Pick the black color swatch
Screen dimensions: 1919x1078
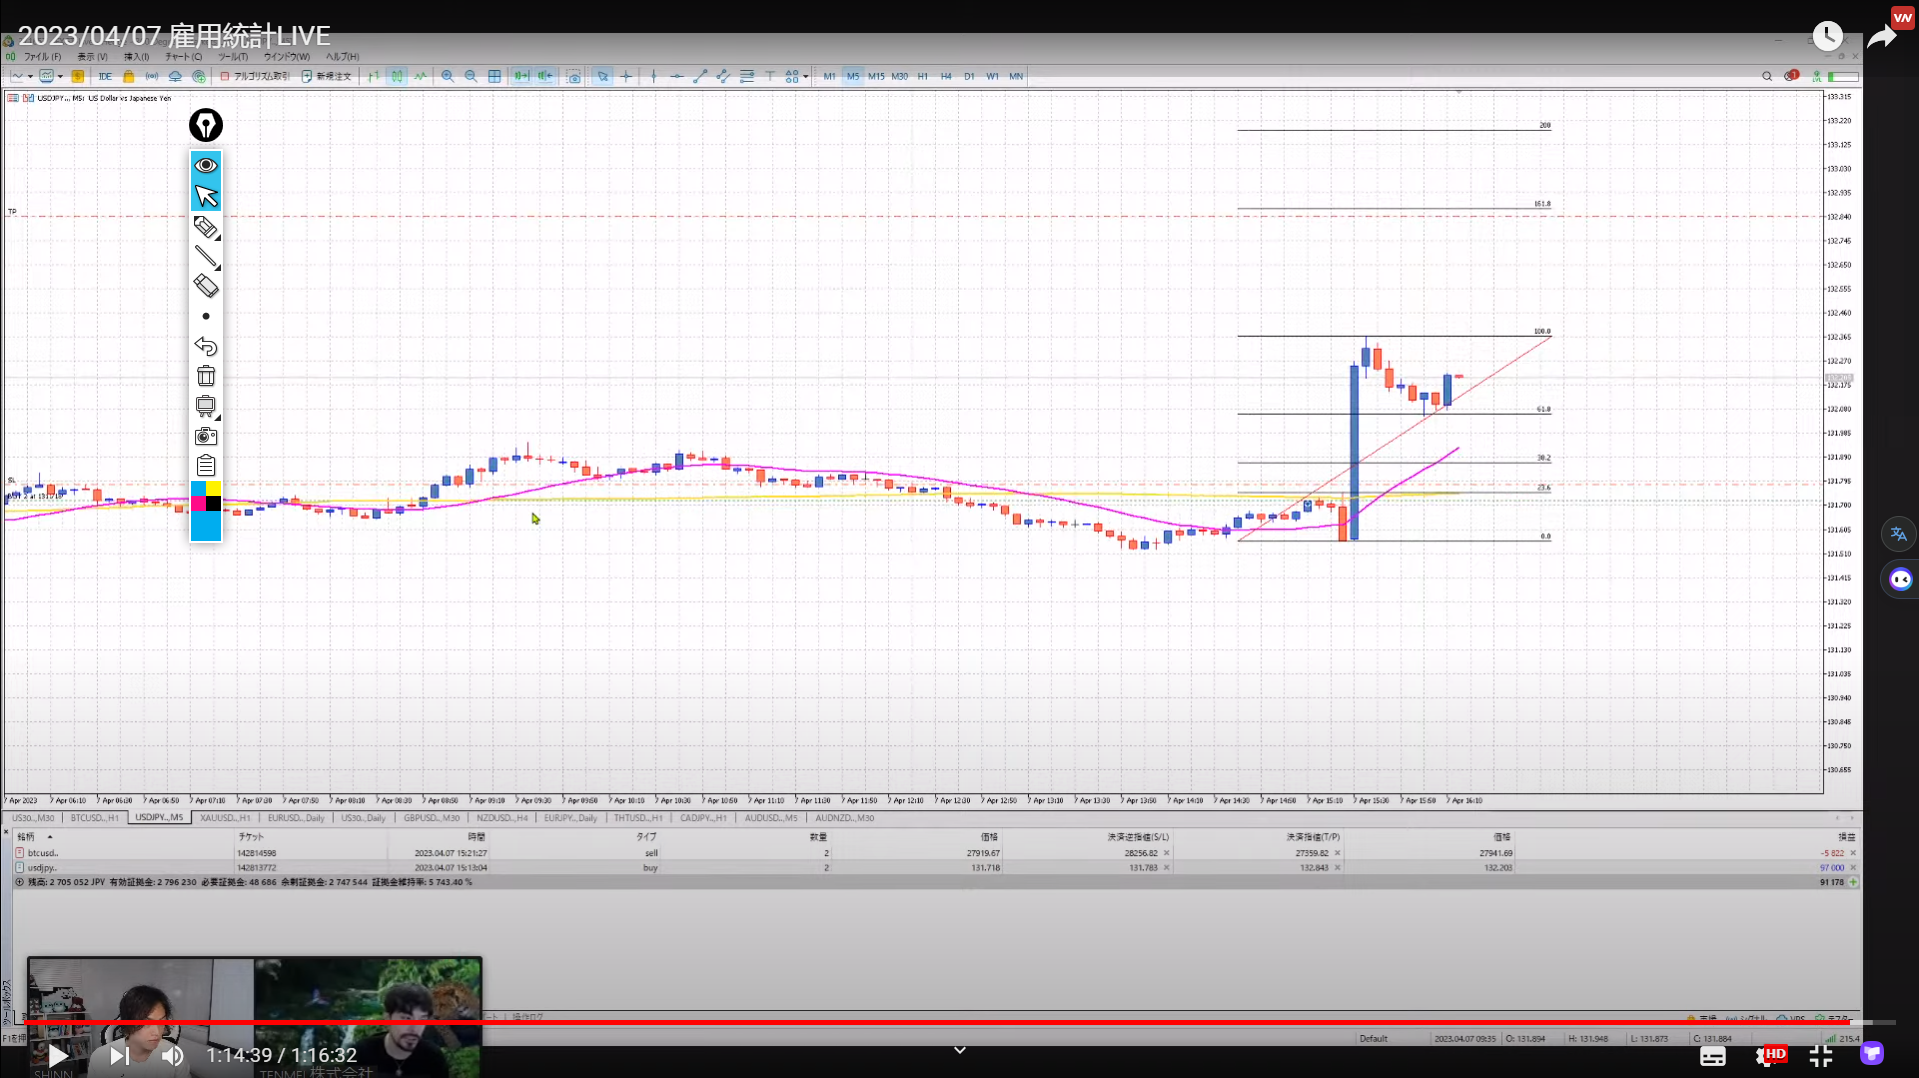(x=213, y=504)
